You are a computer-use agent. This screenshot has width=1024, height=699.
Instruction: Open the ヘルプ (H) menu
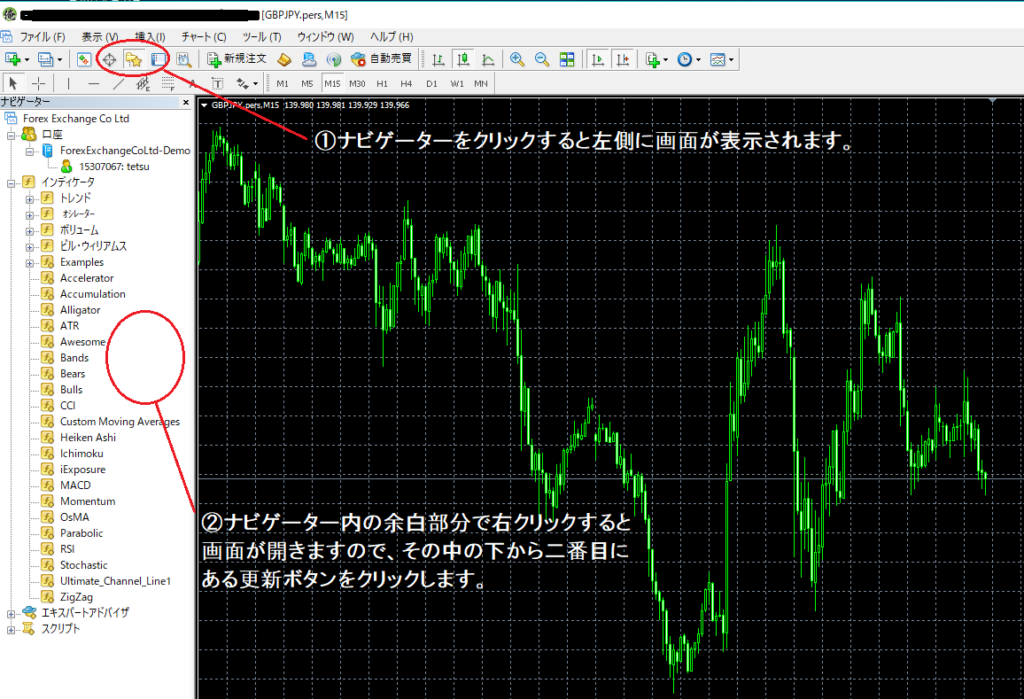pos(391,37)
